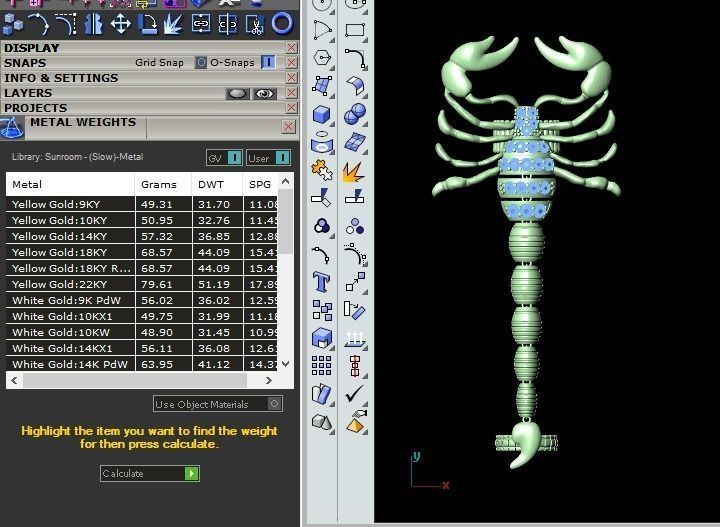Click the Layers grey oval button
The image size is (720, 527).
click(237, 94)
